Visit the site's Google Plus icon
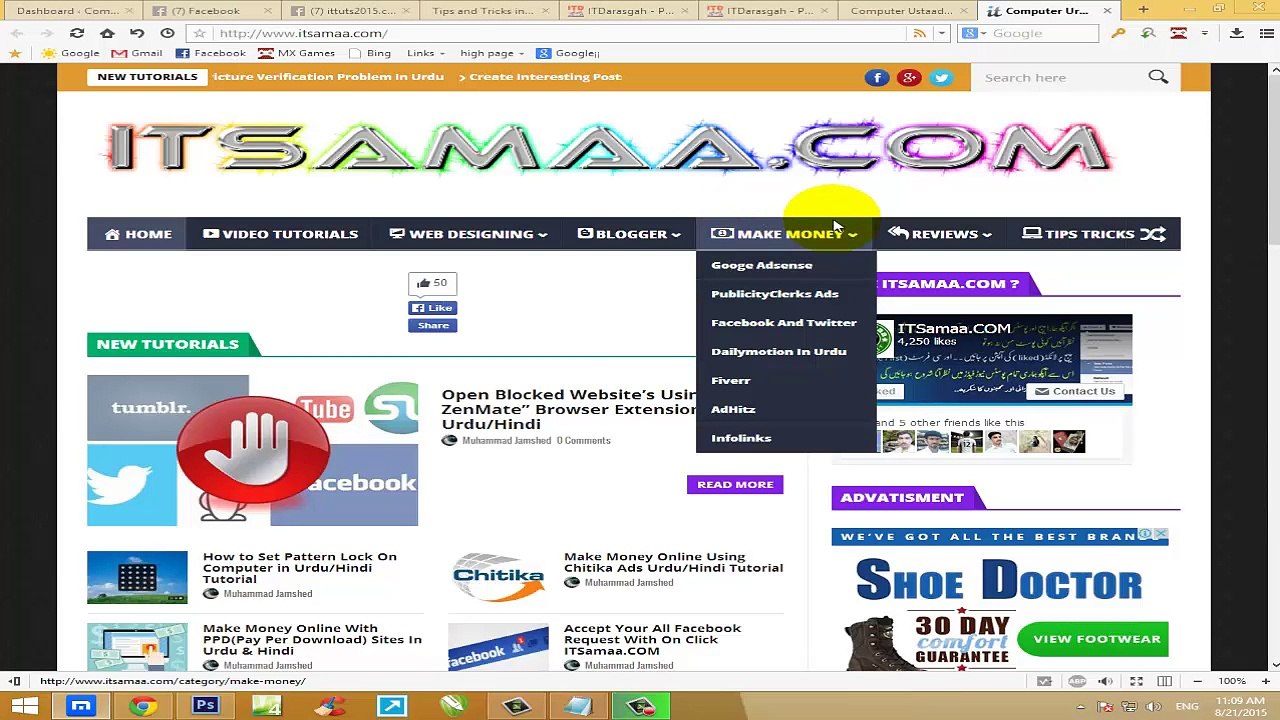 pyautogui.click(x=909, y=77)
